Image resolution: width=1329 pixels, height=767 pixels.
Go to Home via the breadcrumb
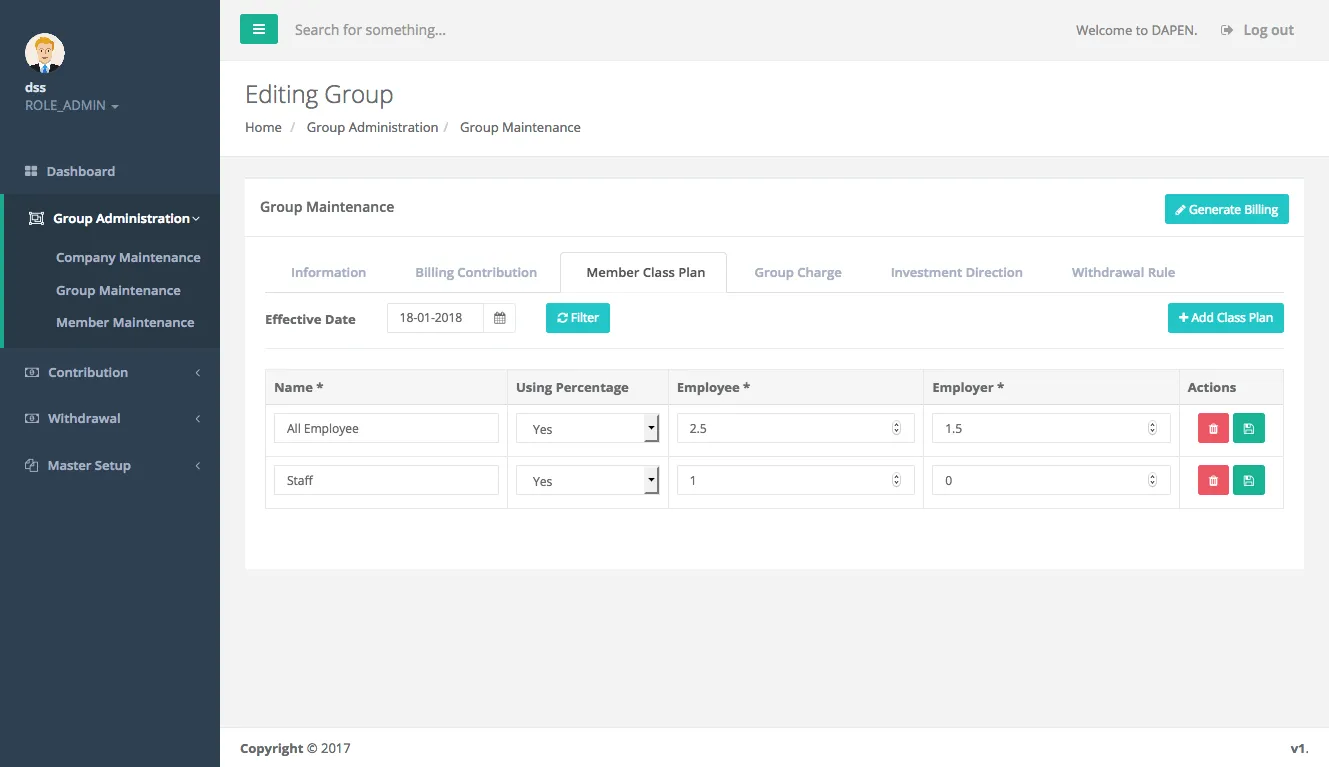click(x=263, y=127)
